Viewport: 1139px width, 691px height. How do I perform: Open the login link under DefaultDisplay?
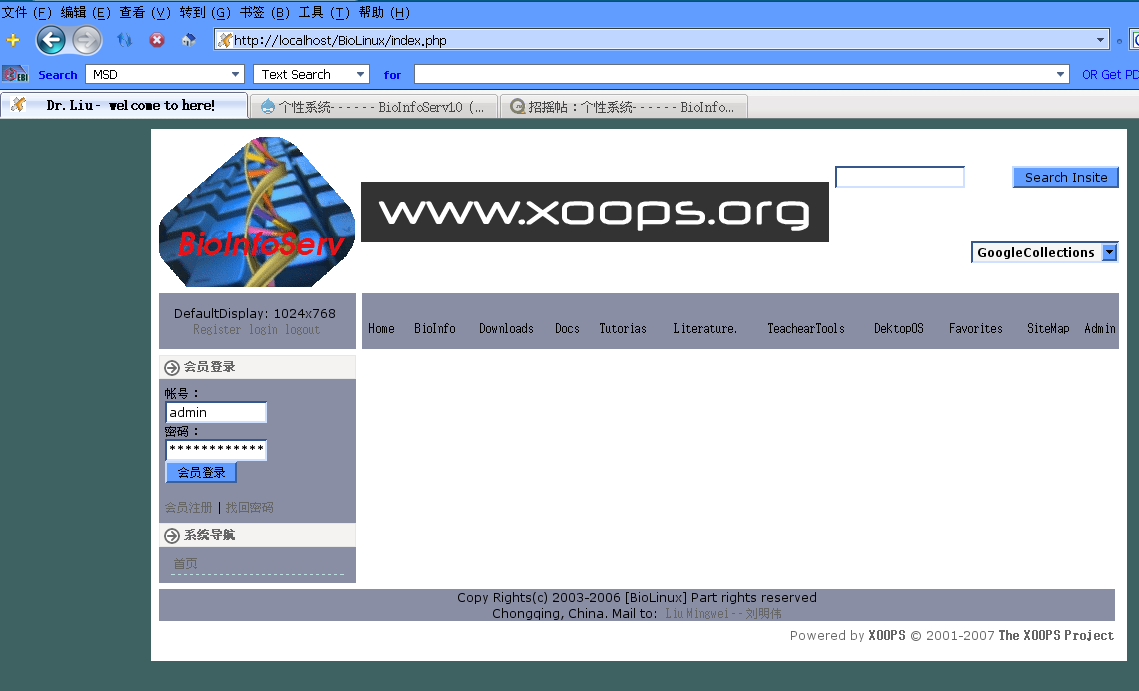tap(263, 330)
